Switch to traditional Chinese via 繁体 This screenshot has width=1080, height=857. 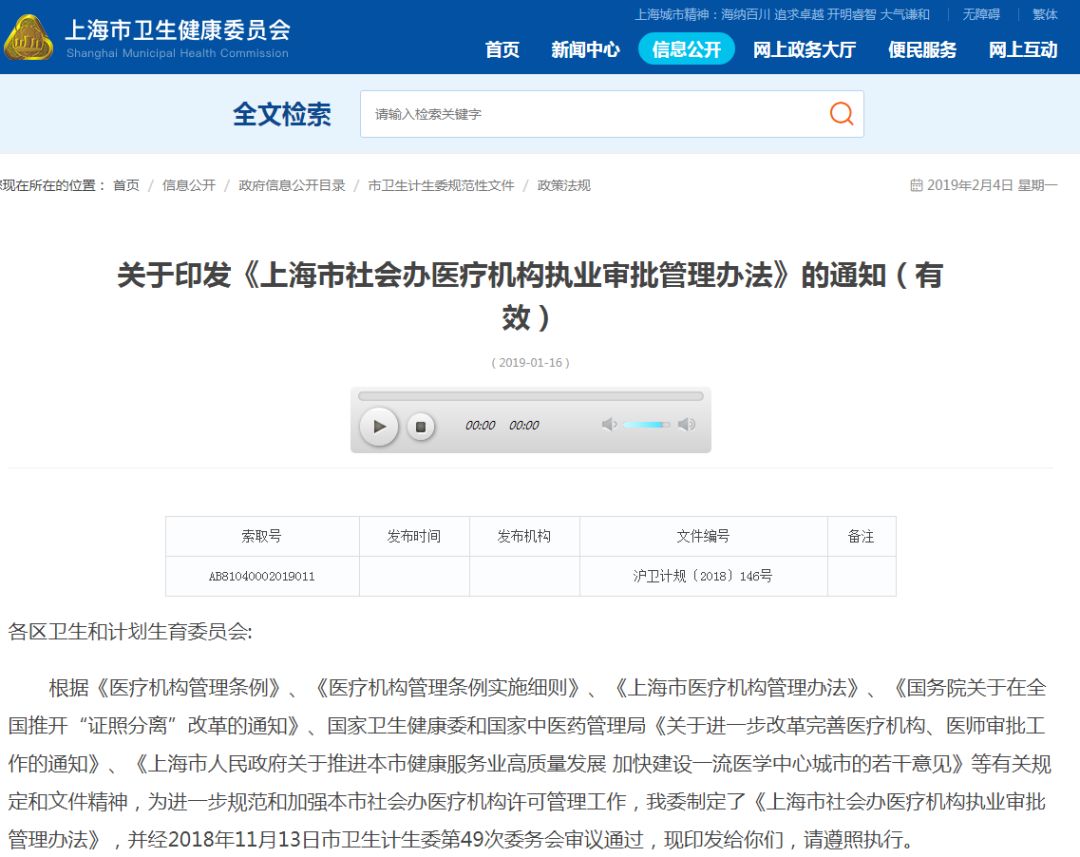click(x=1045, y=14)
